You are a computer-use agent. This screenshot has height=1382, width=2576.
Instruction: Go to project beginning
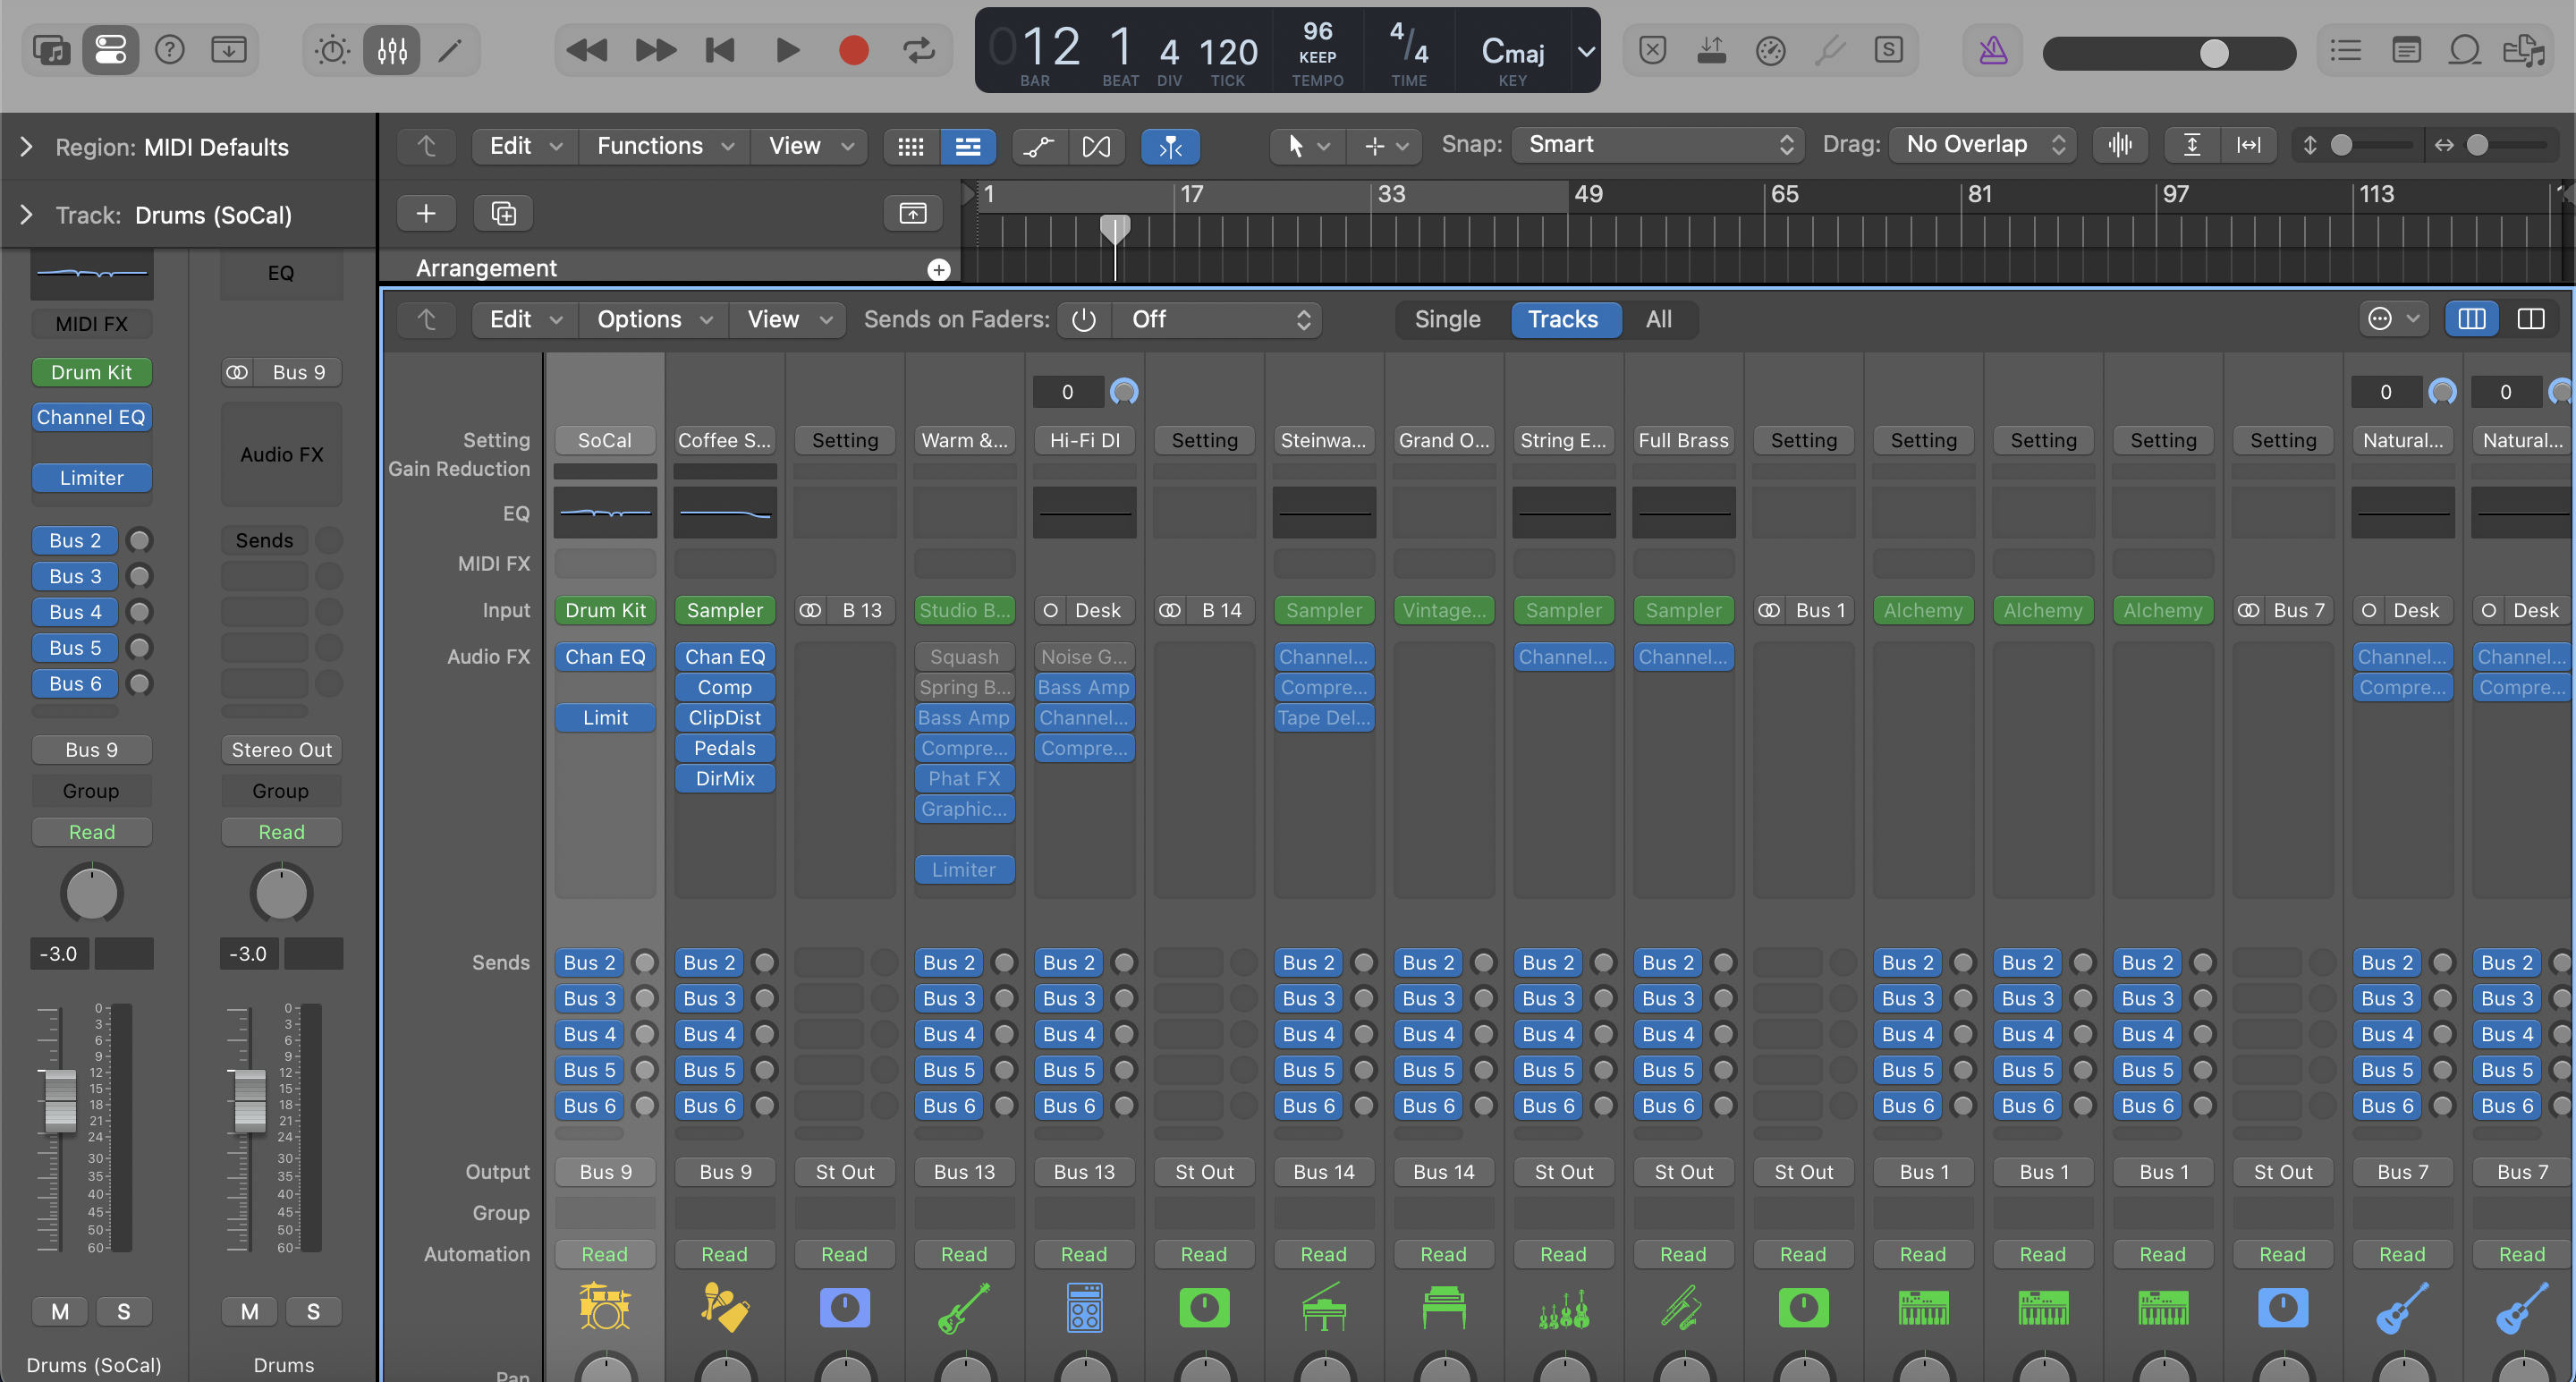(x=720, y=50)
